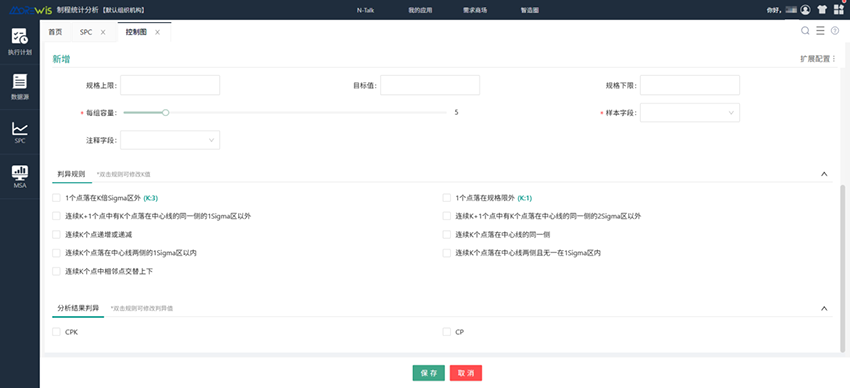
Task: Click the 每组容量 slider handle
Action: pos(166,113)
